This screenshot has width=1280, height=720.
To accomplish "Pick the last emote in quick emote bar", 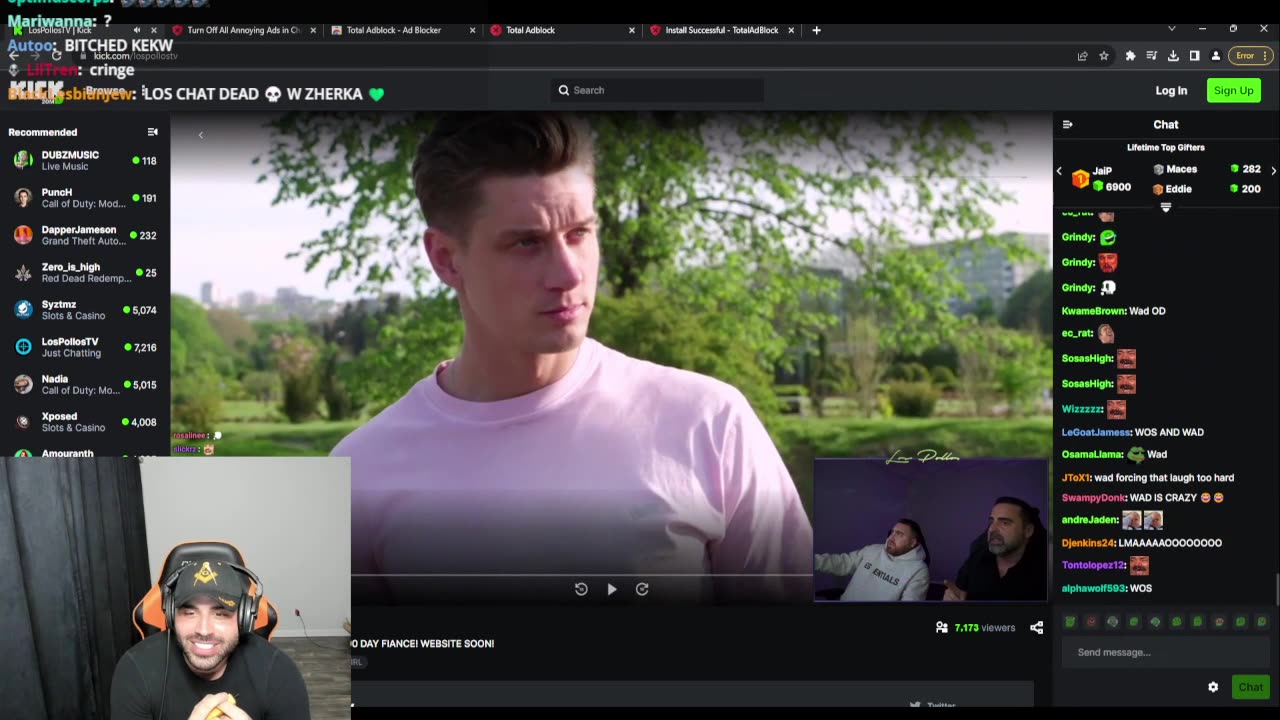I will [x=1262, y=622].
